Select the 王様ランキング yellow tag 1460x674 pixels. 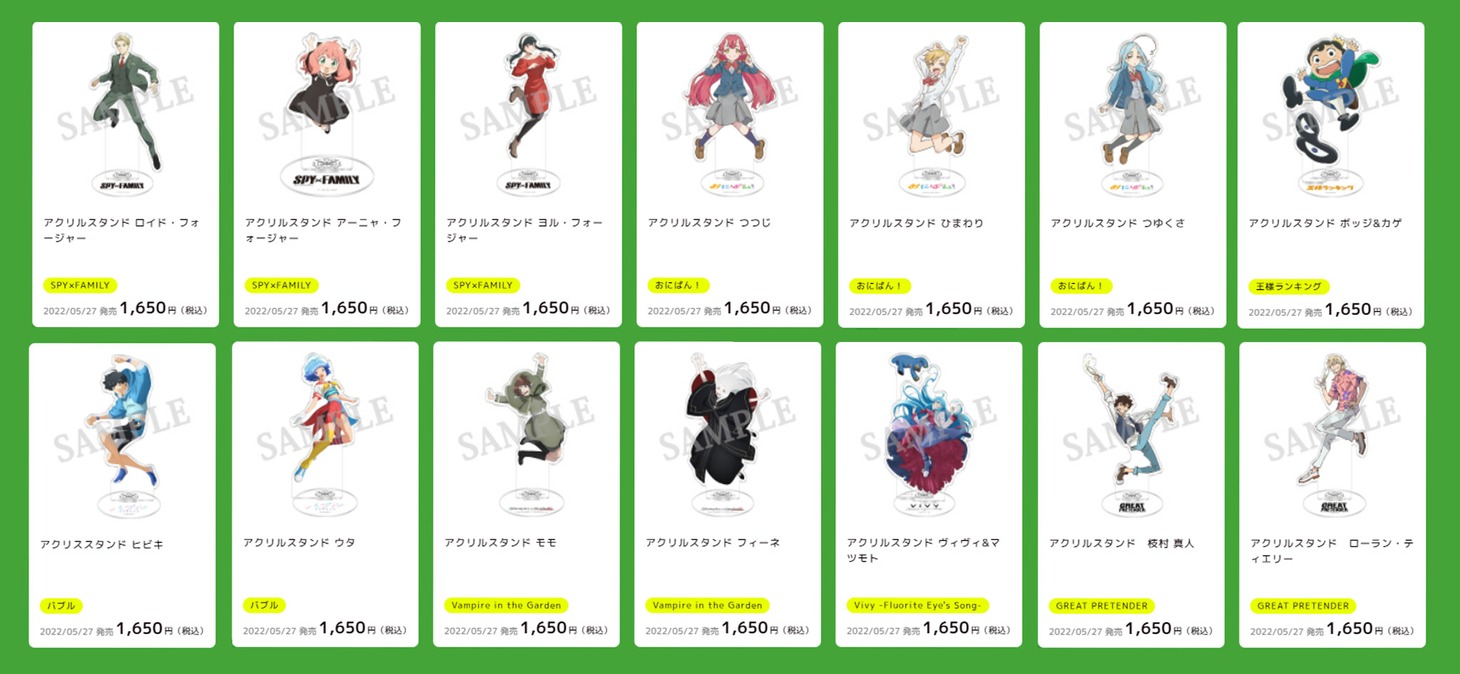tap(1289, 286)
